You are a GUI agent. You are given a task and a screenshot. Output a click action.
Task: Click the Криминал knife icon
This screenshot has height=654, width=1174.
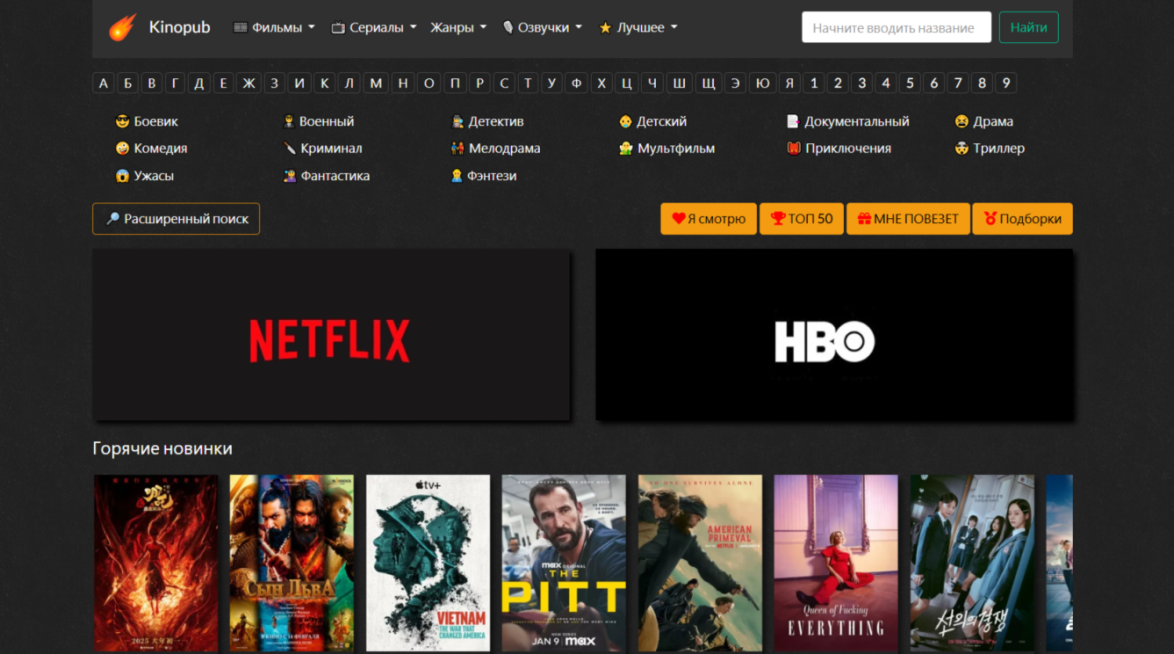[289, 148]
